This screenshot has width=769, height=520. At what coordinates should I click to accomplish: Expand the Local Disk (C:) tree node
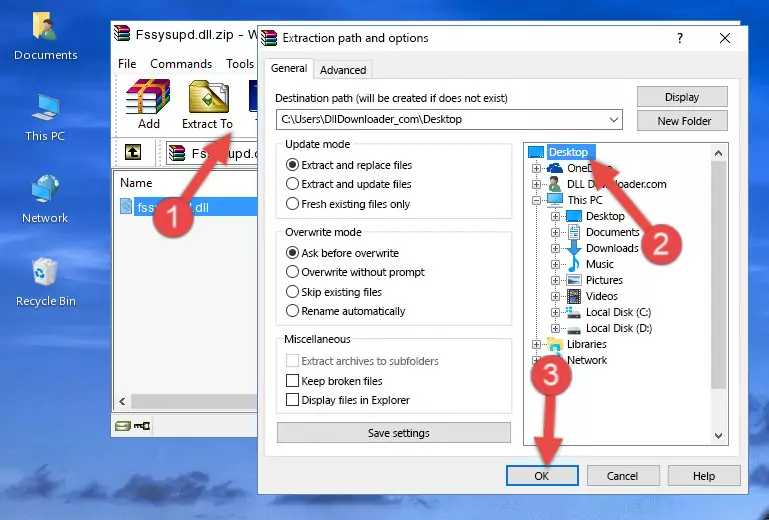click(x=555, y=312)
